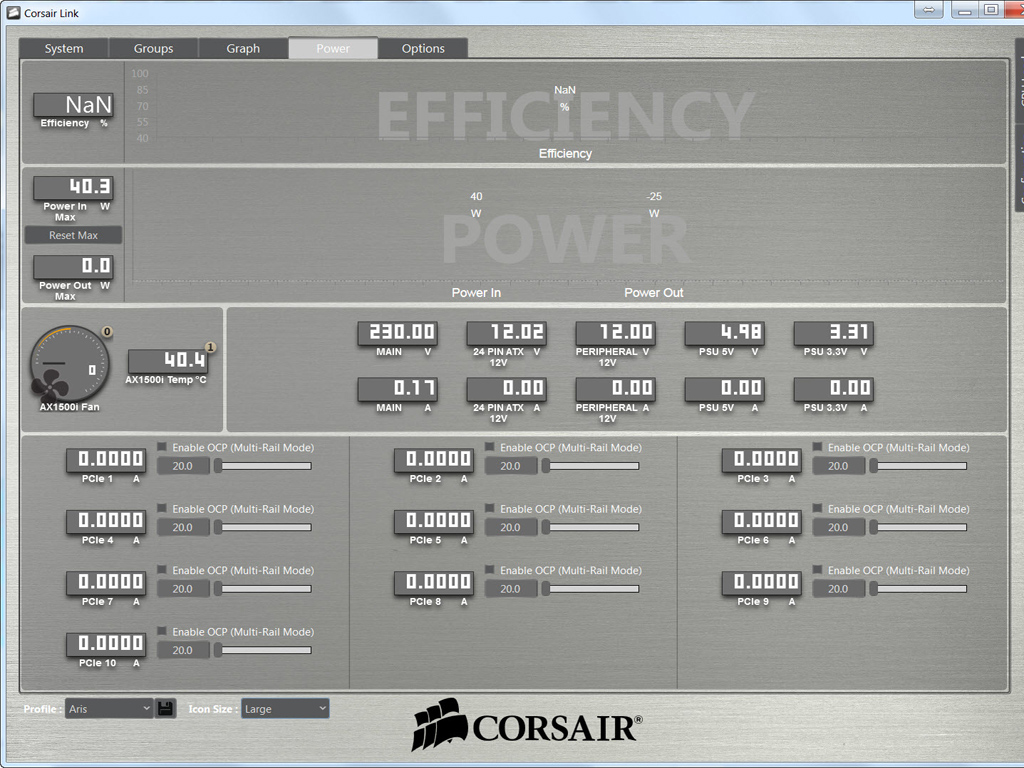Toggle Enable OCP for PCIe 3
This screenshot has width=1024, height=768.
pyautogui.click(x=818, y=447)
